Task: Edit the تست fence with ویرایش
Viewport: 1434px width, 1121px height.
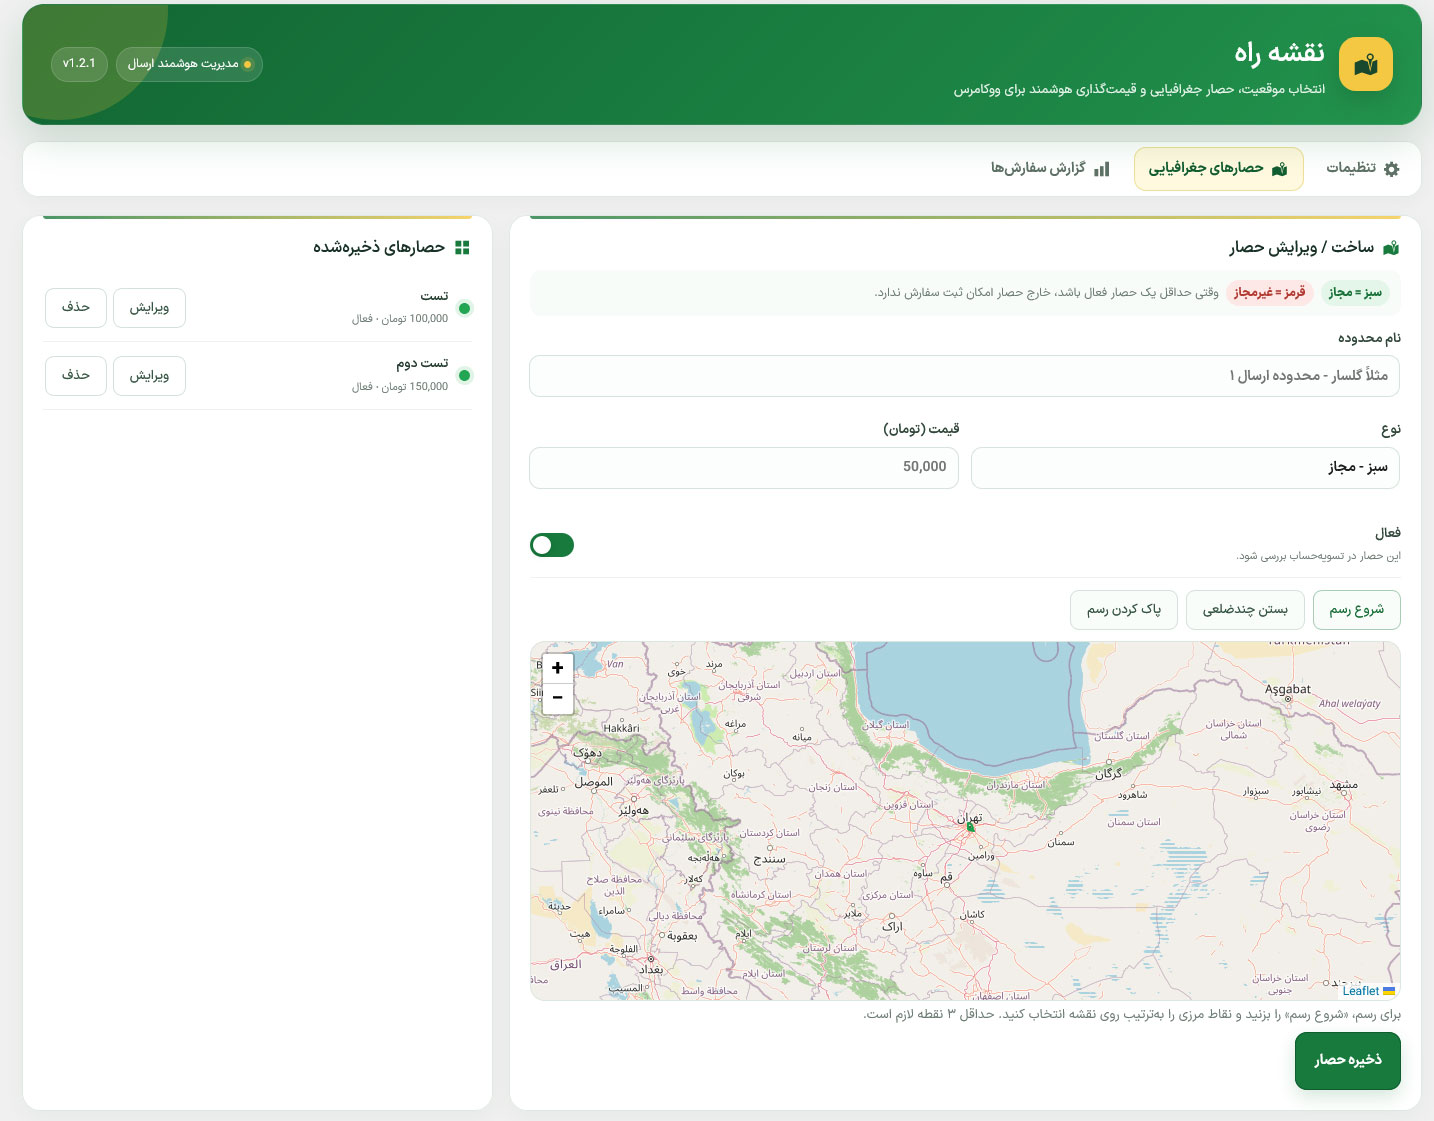Action: pos(149,308)
